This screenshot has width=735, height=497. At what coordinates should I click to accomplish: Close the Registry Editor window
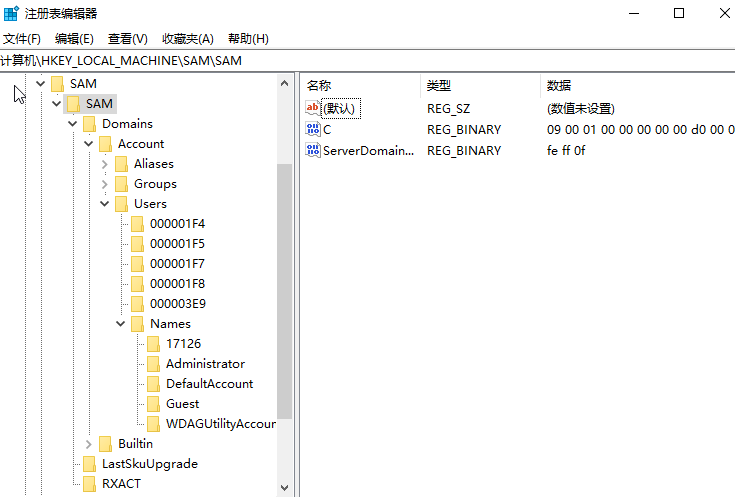tap(724, 14)
